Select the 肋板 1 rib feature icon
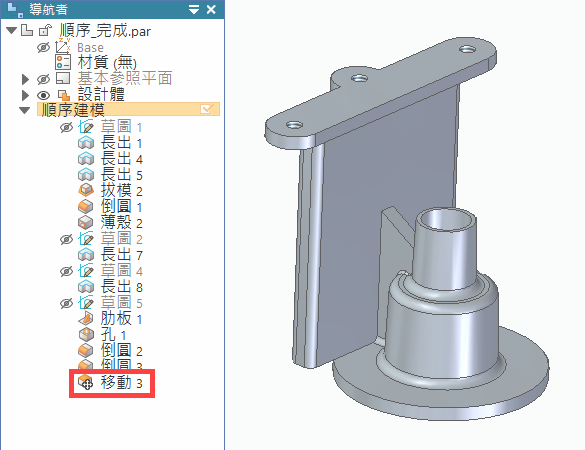This screenshot has height=450, width=585. click(86, 319)
